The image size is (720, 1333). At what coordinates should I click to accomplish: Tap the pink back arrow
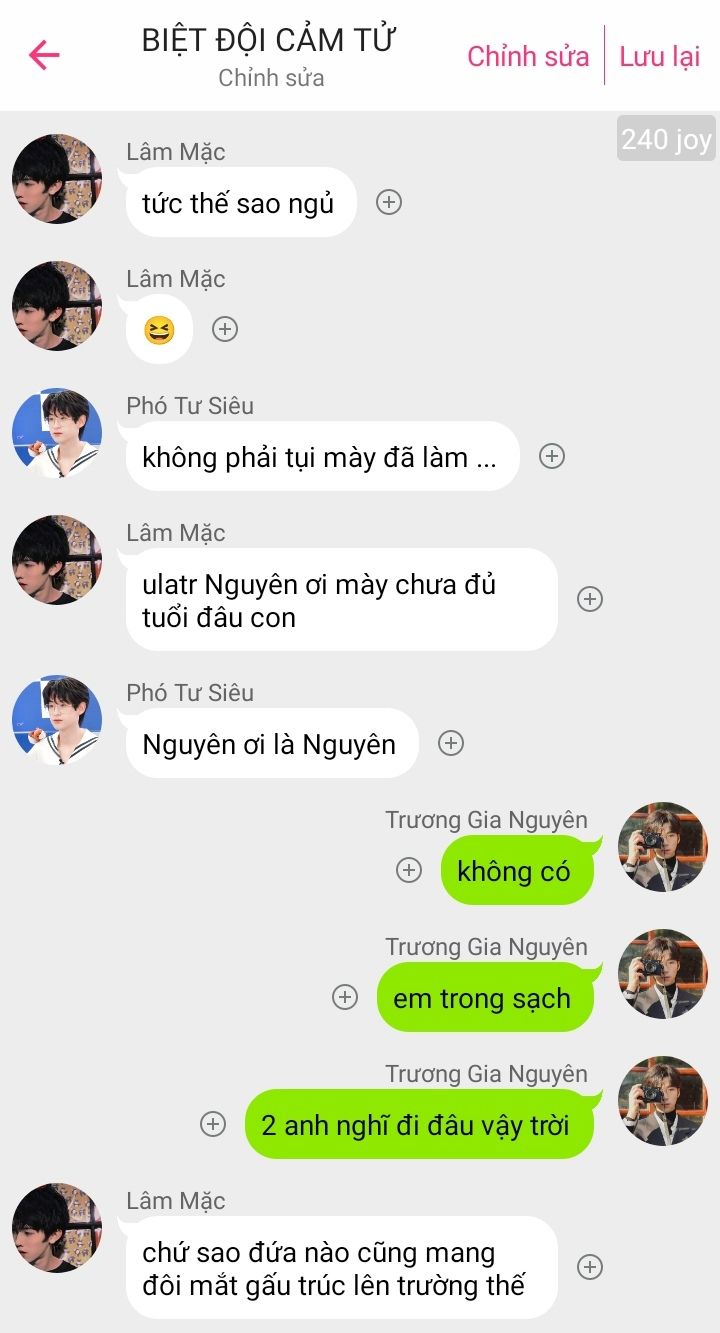pos(45,55)
